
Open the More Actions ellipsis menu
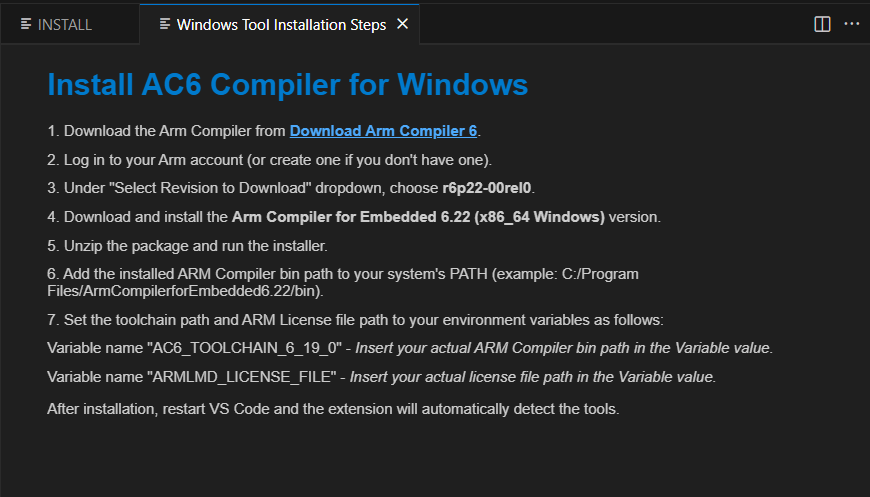852,24
